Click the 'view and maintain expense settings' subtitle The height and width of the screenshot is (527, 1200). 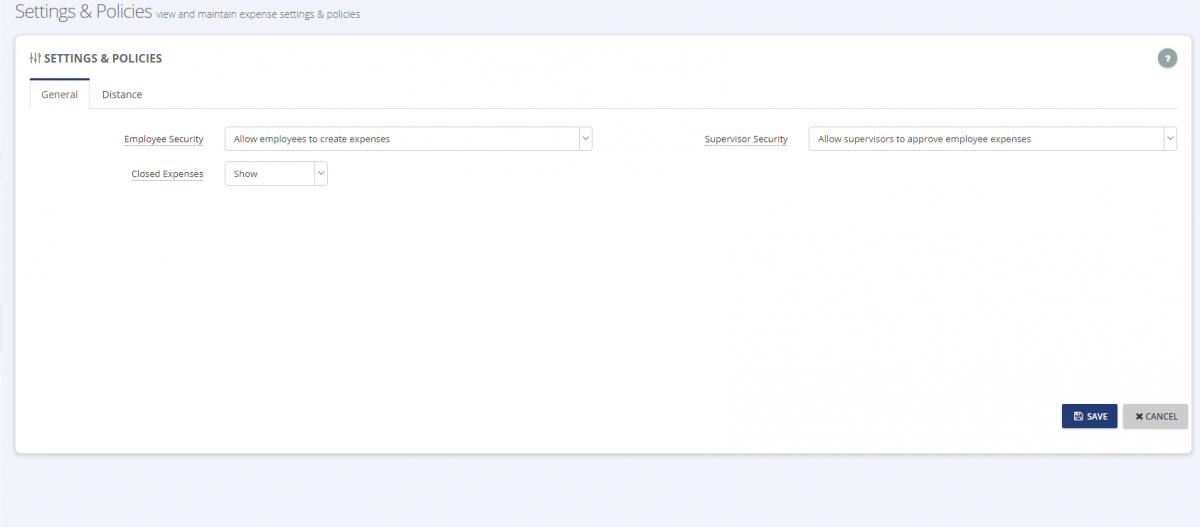click(x=258, y=15)
